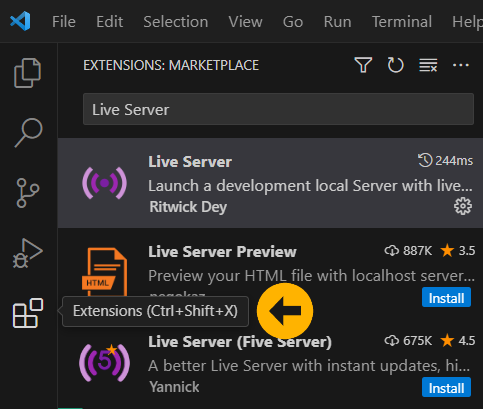Clear extensions search results

tap(428, 65)
